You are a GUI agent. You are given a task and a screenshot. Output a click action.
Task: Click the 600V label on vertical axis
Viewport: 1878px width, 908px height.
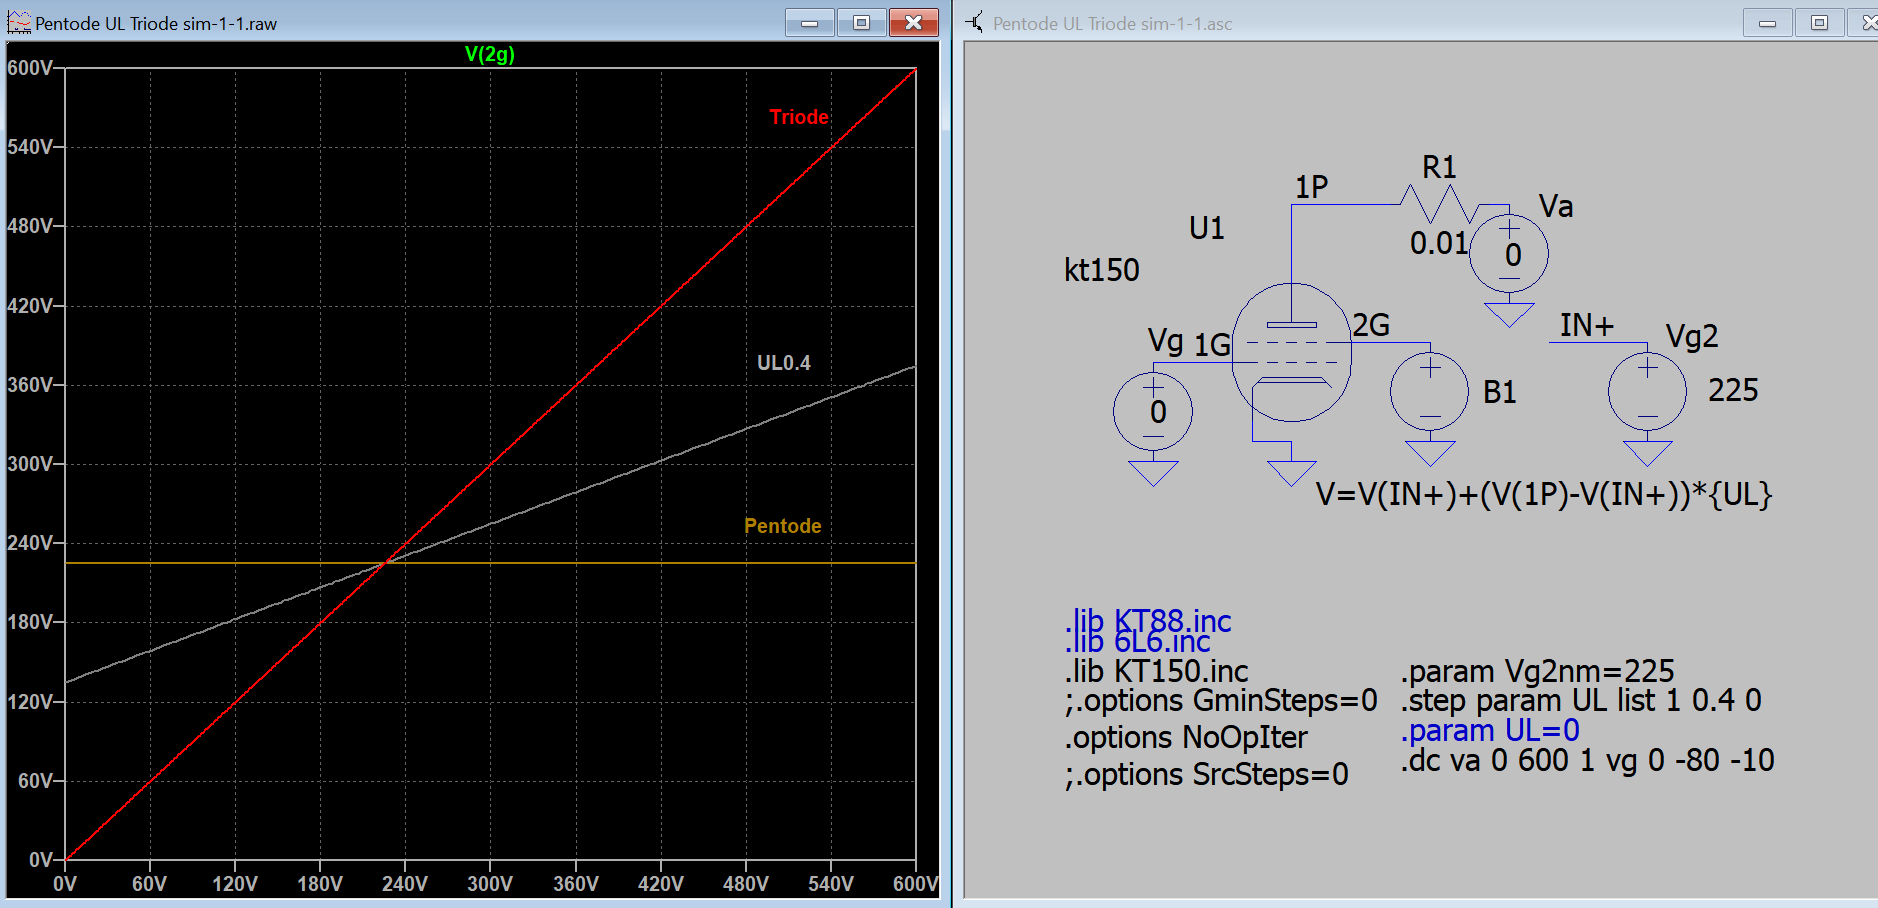click(x=30, y=68)
